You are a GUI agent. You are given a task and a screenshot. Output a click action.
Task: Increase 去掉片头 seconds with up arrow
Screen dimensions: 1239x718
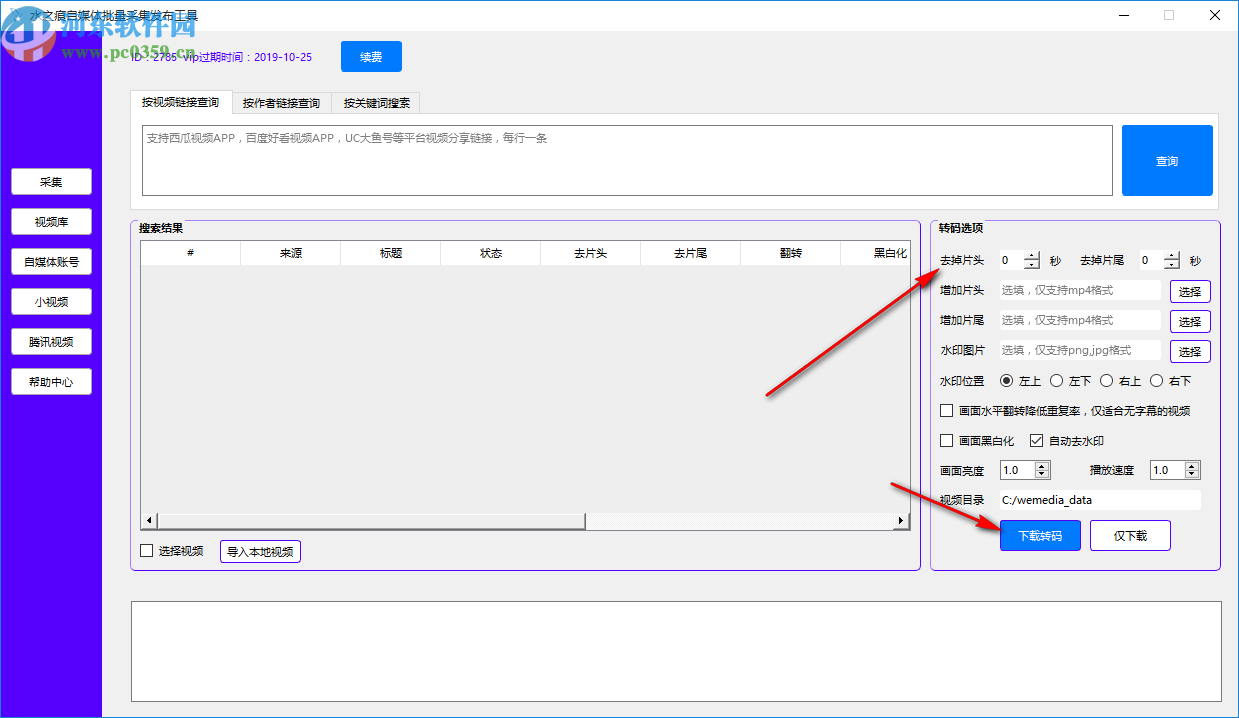coord(1031,256)
